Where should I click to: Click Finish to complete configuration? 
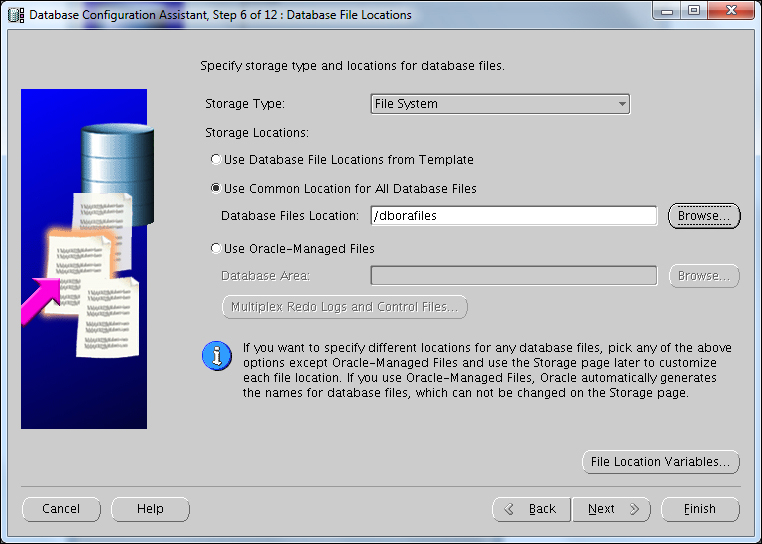pyautogui.click(x=699, y=509)
